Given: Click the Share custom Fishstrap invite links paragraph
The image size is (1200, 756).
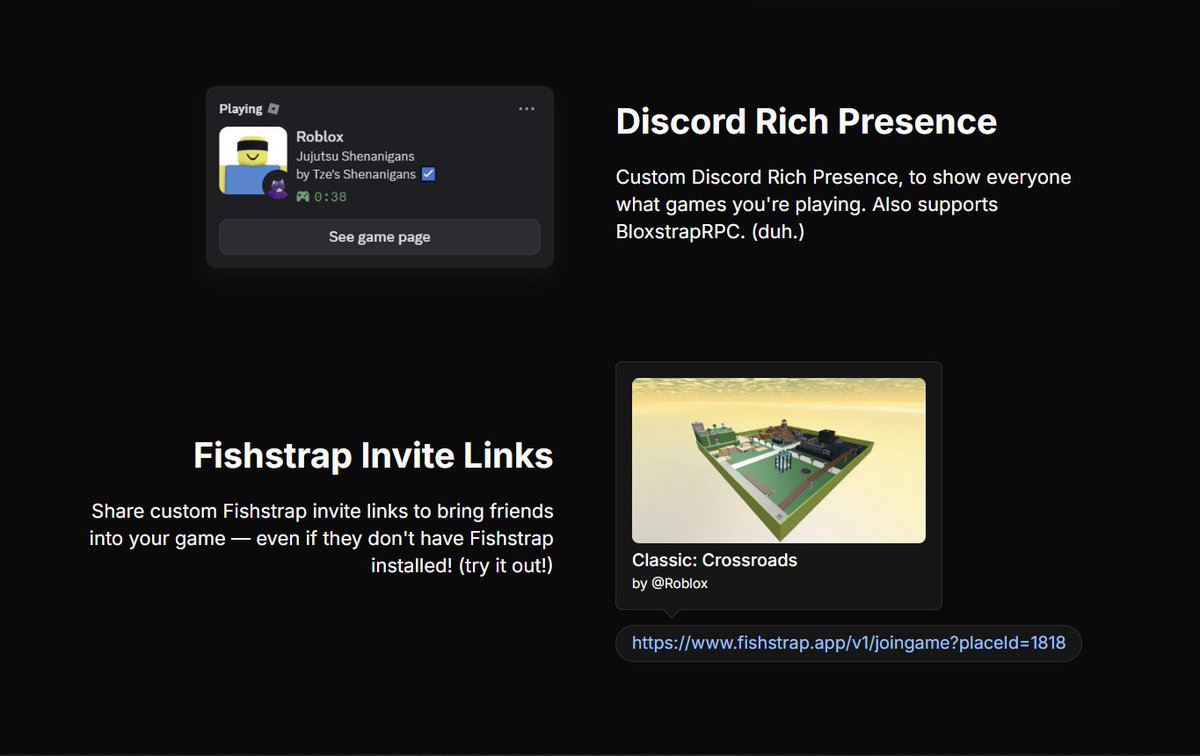Looking at the screenshot, I should 321,539.
